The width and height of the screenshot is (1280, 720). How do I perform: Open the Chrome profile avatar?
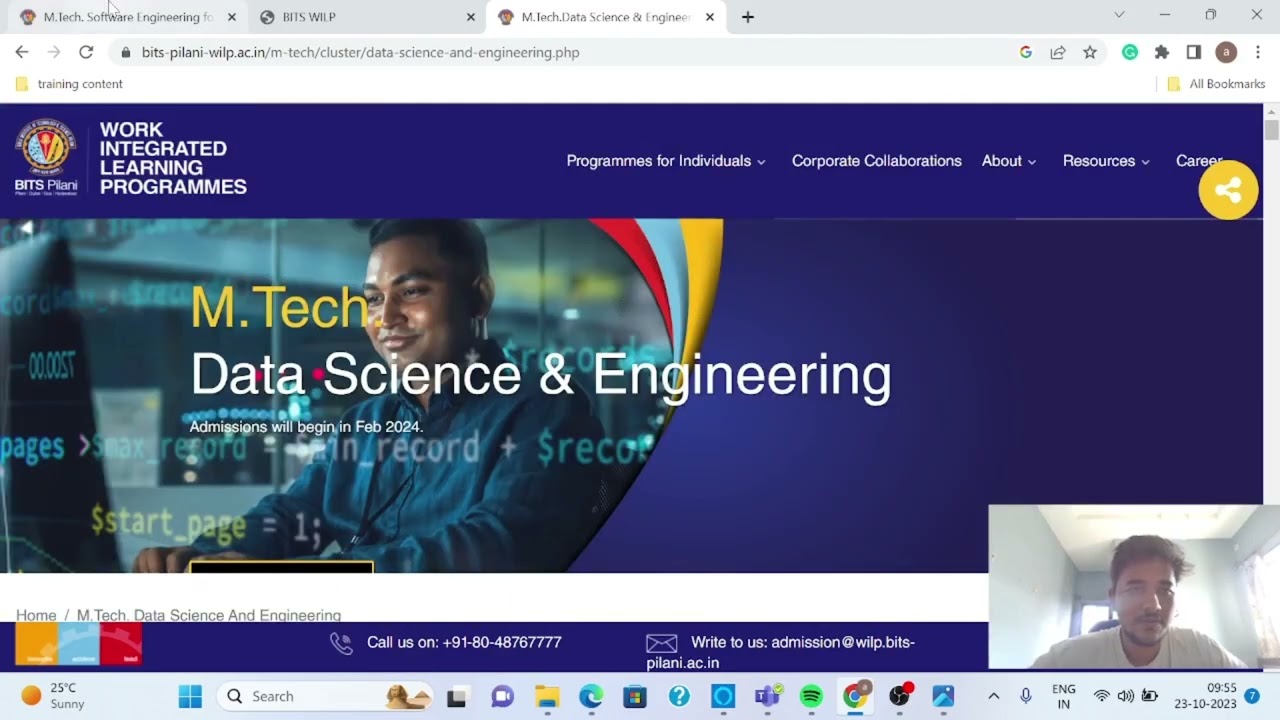tap(1226, 52)
